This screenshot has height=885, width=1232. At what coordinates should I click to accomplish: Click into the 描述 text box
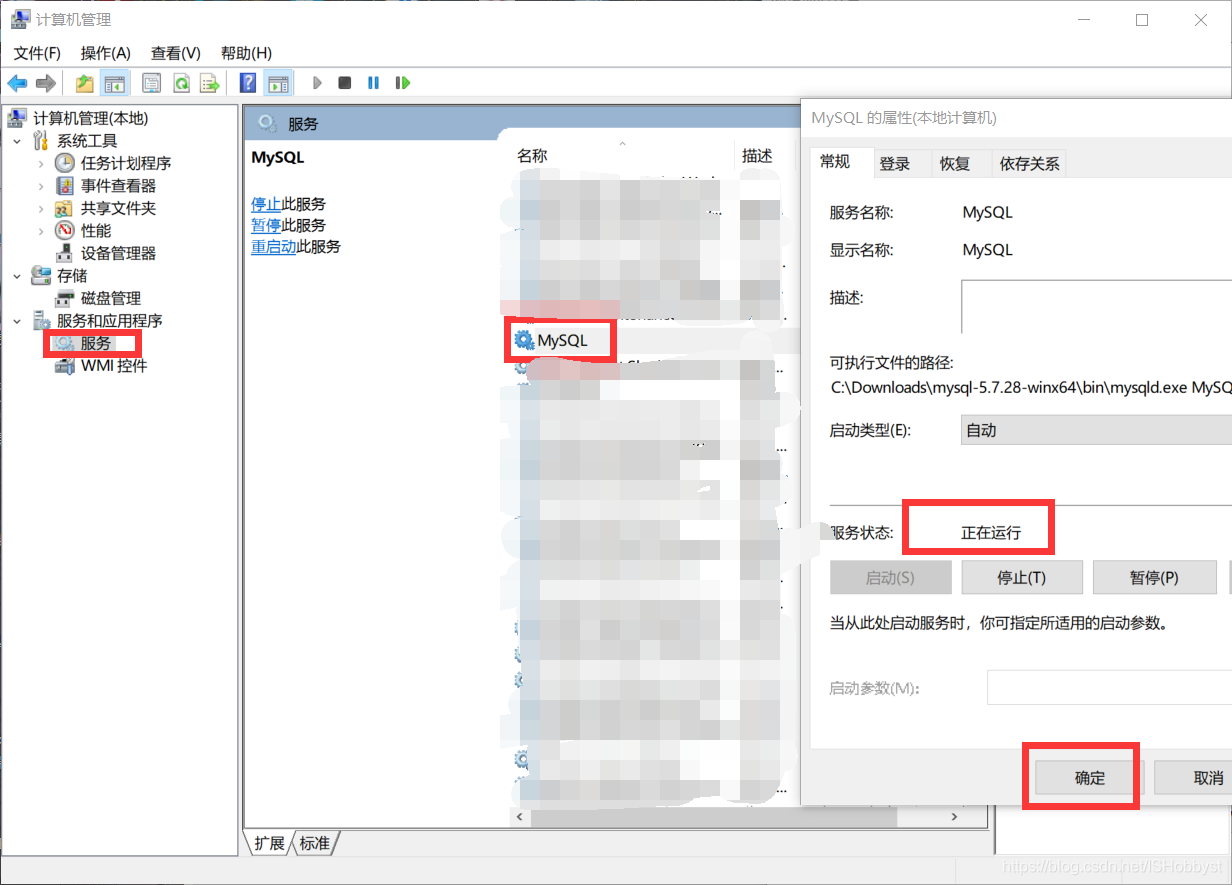(x=1096, y=306)
